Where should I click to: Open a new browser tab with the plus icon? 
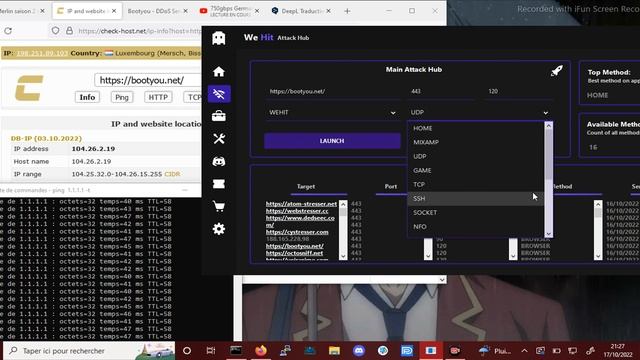tap(347, 11)
